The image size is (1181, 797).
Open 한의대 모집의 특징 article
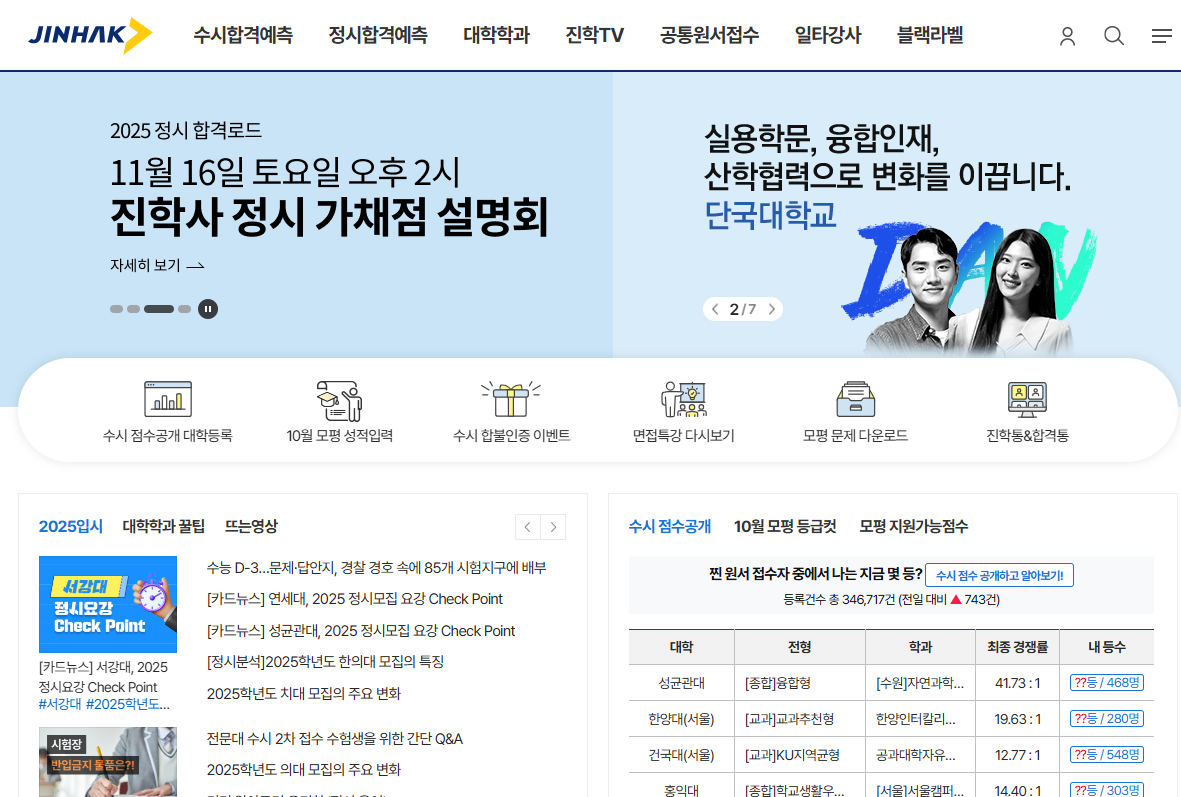(x=325, y=661)
